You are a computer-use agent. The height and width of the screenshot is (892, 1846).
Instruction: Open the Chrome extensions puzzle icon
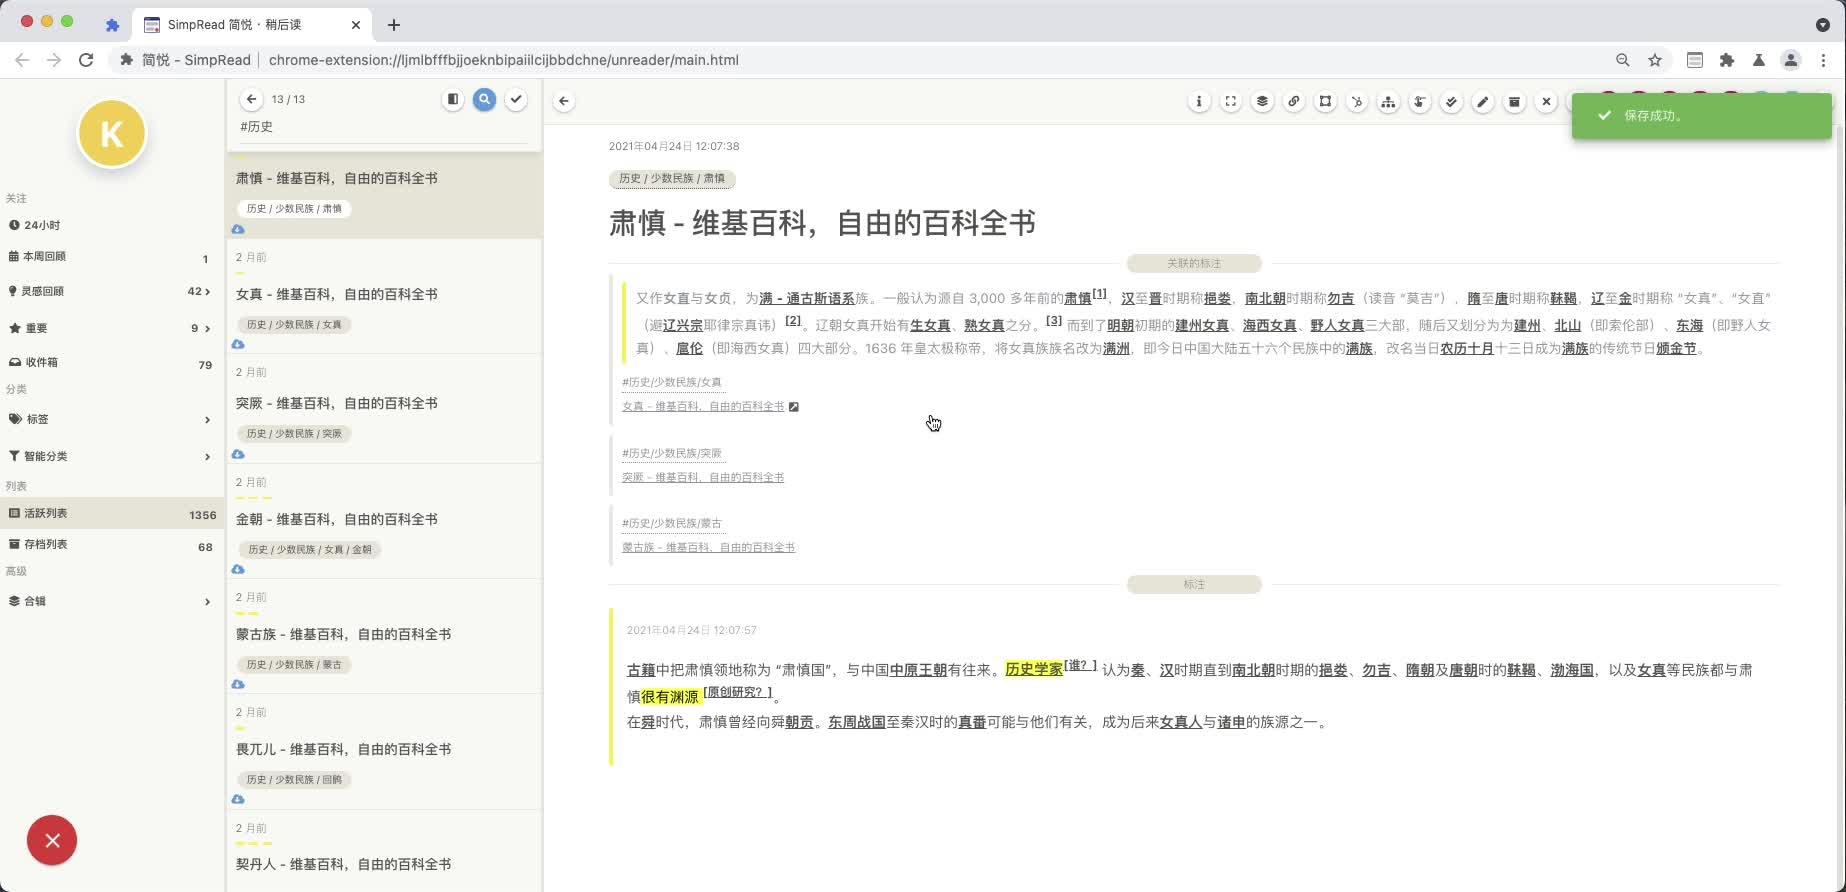point(1727,60)
